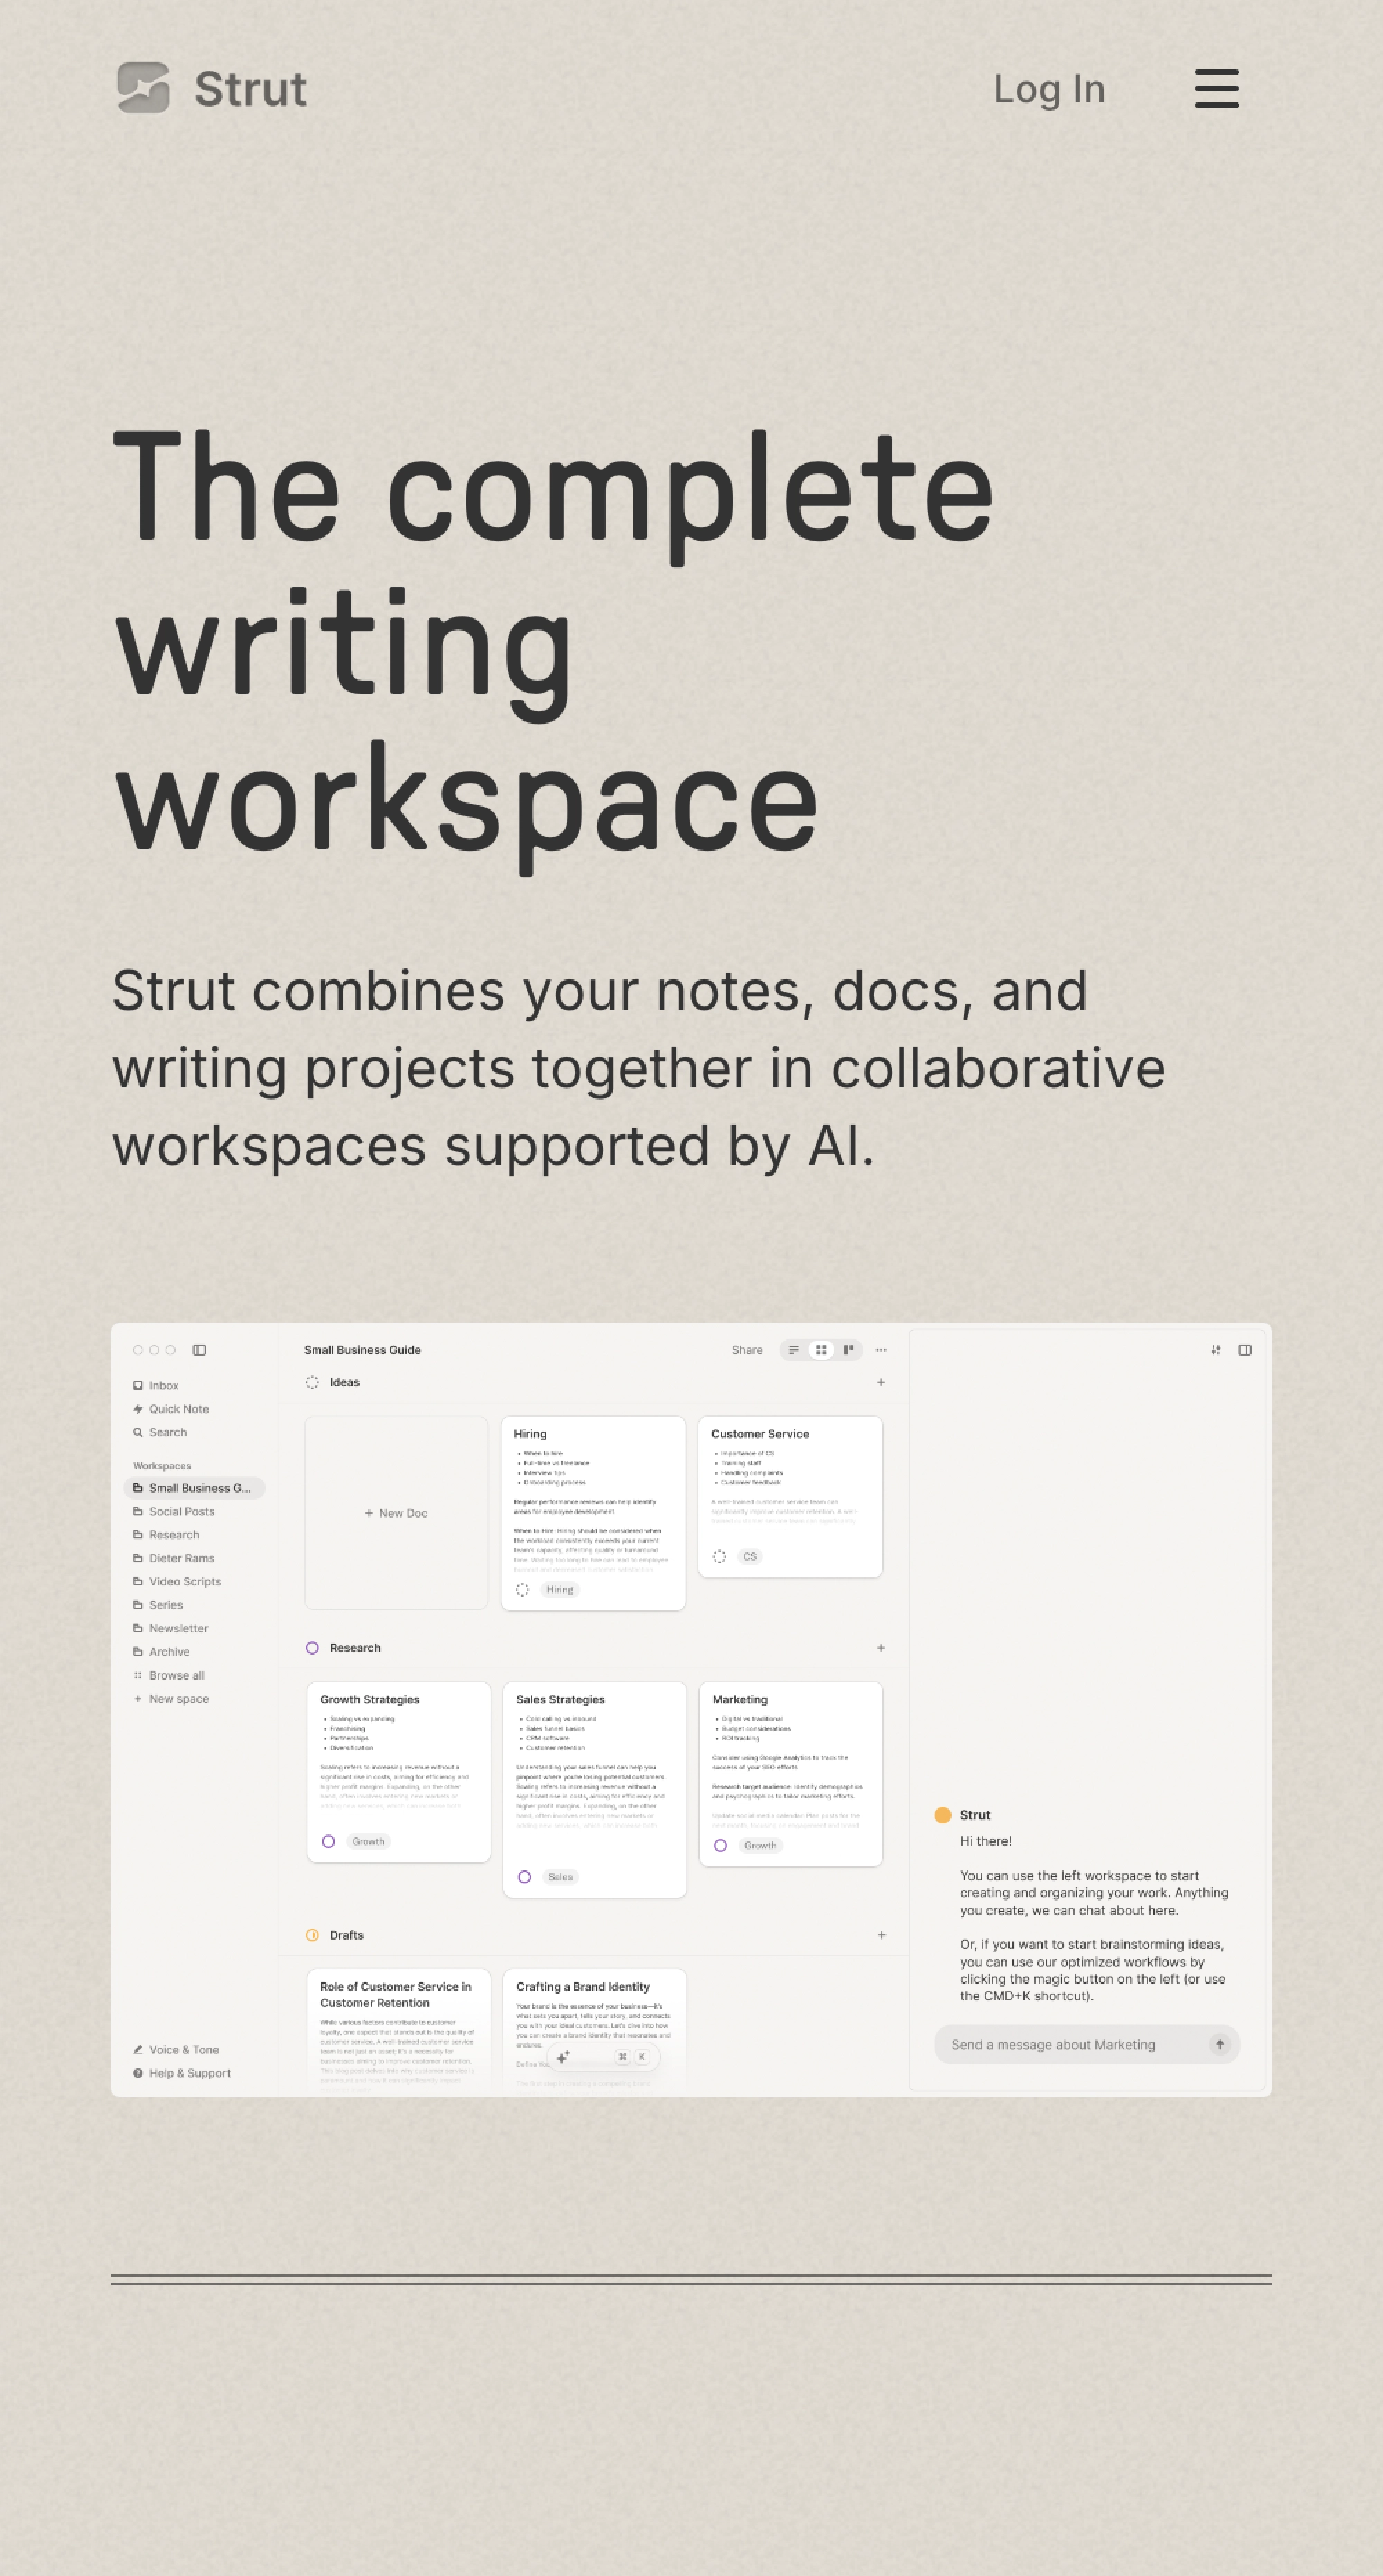Open Inbox in the sidebar

point(163,1385)
